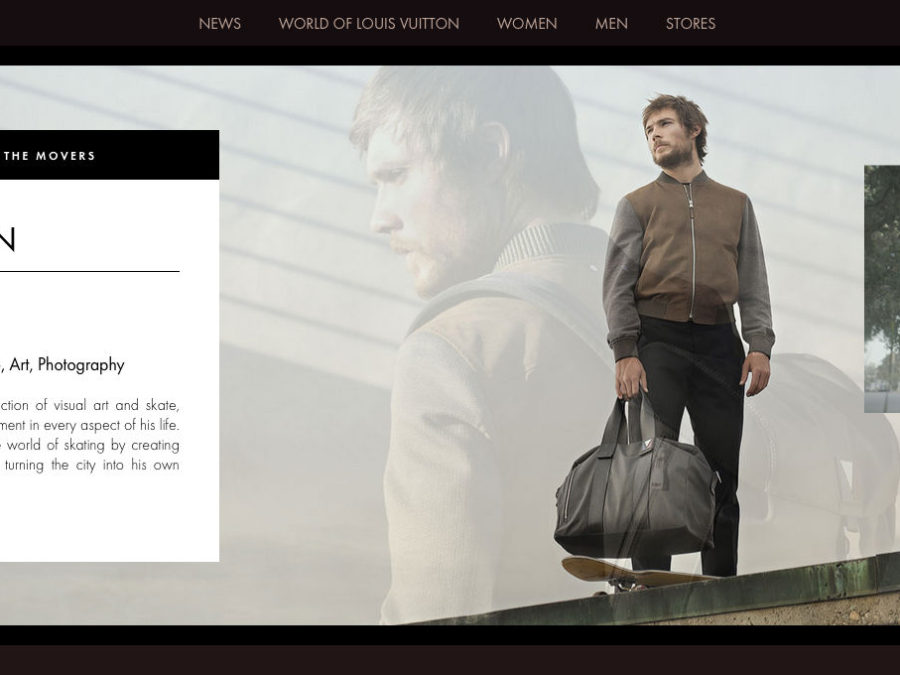Viewport: 900px width, 675px height.
Task: Click the large name heading above the line
Action: click(x=7, y=239)
